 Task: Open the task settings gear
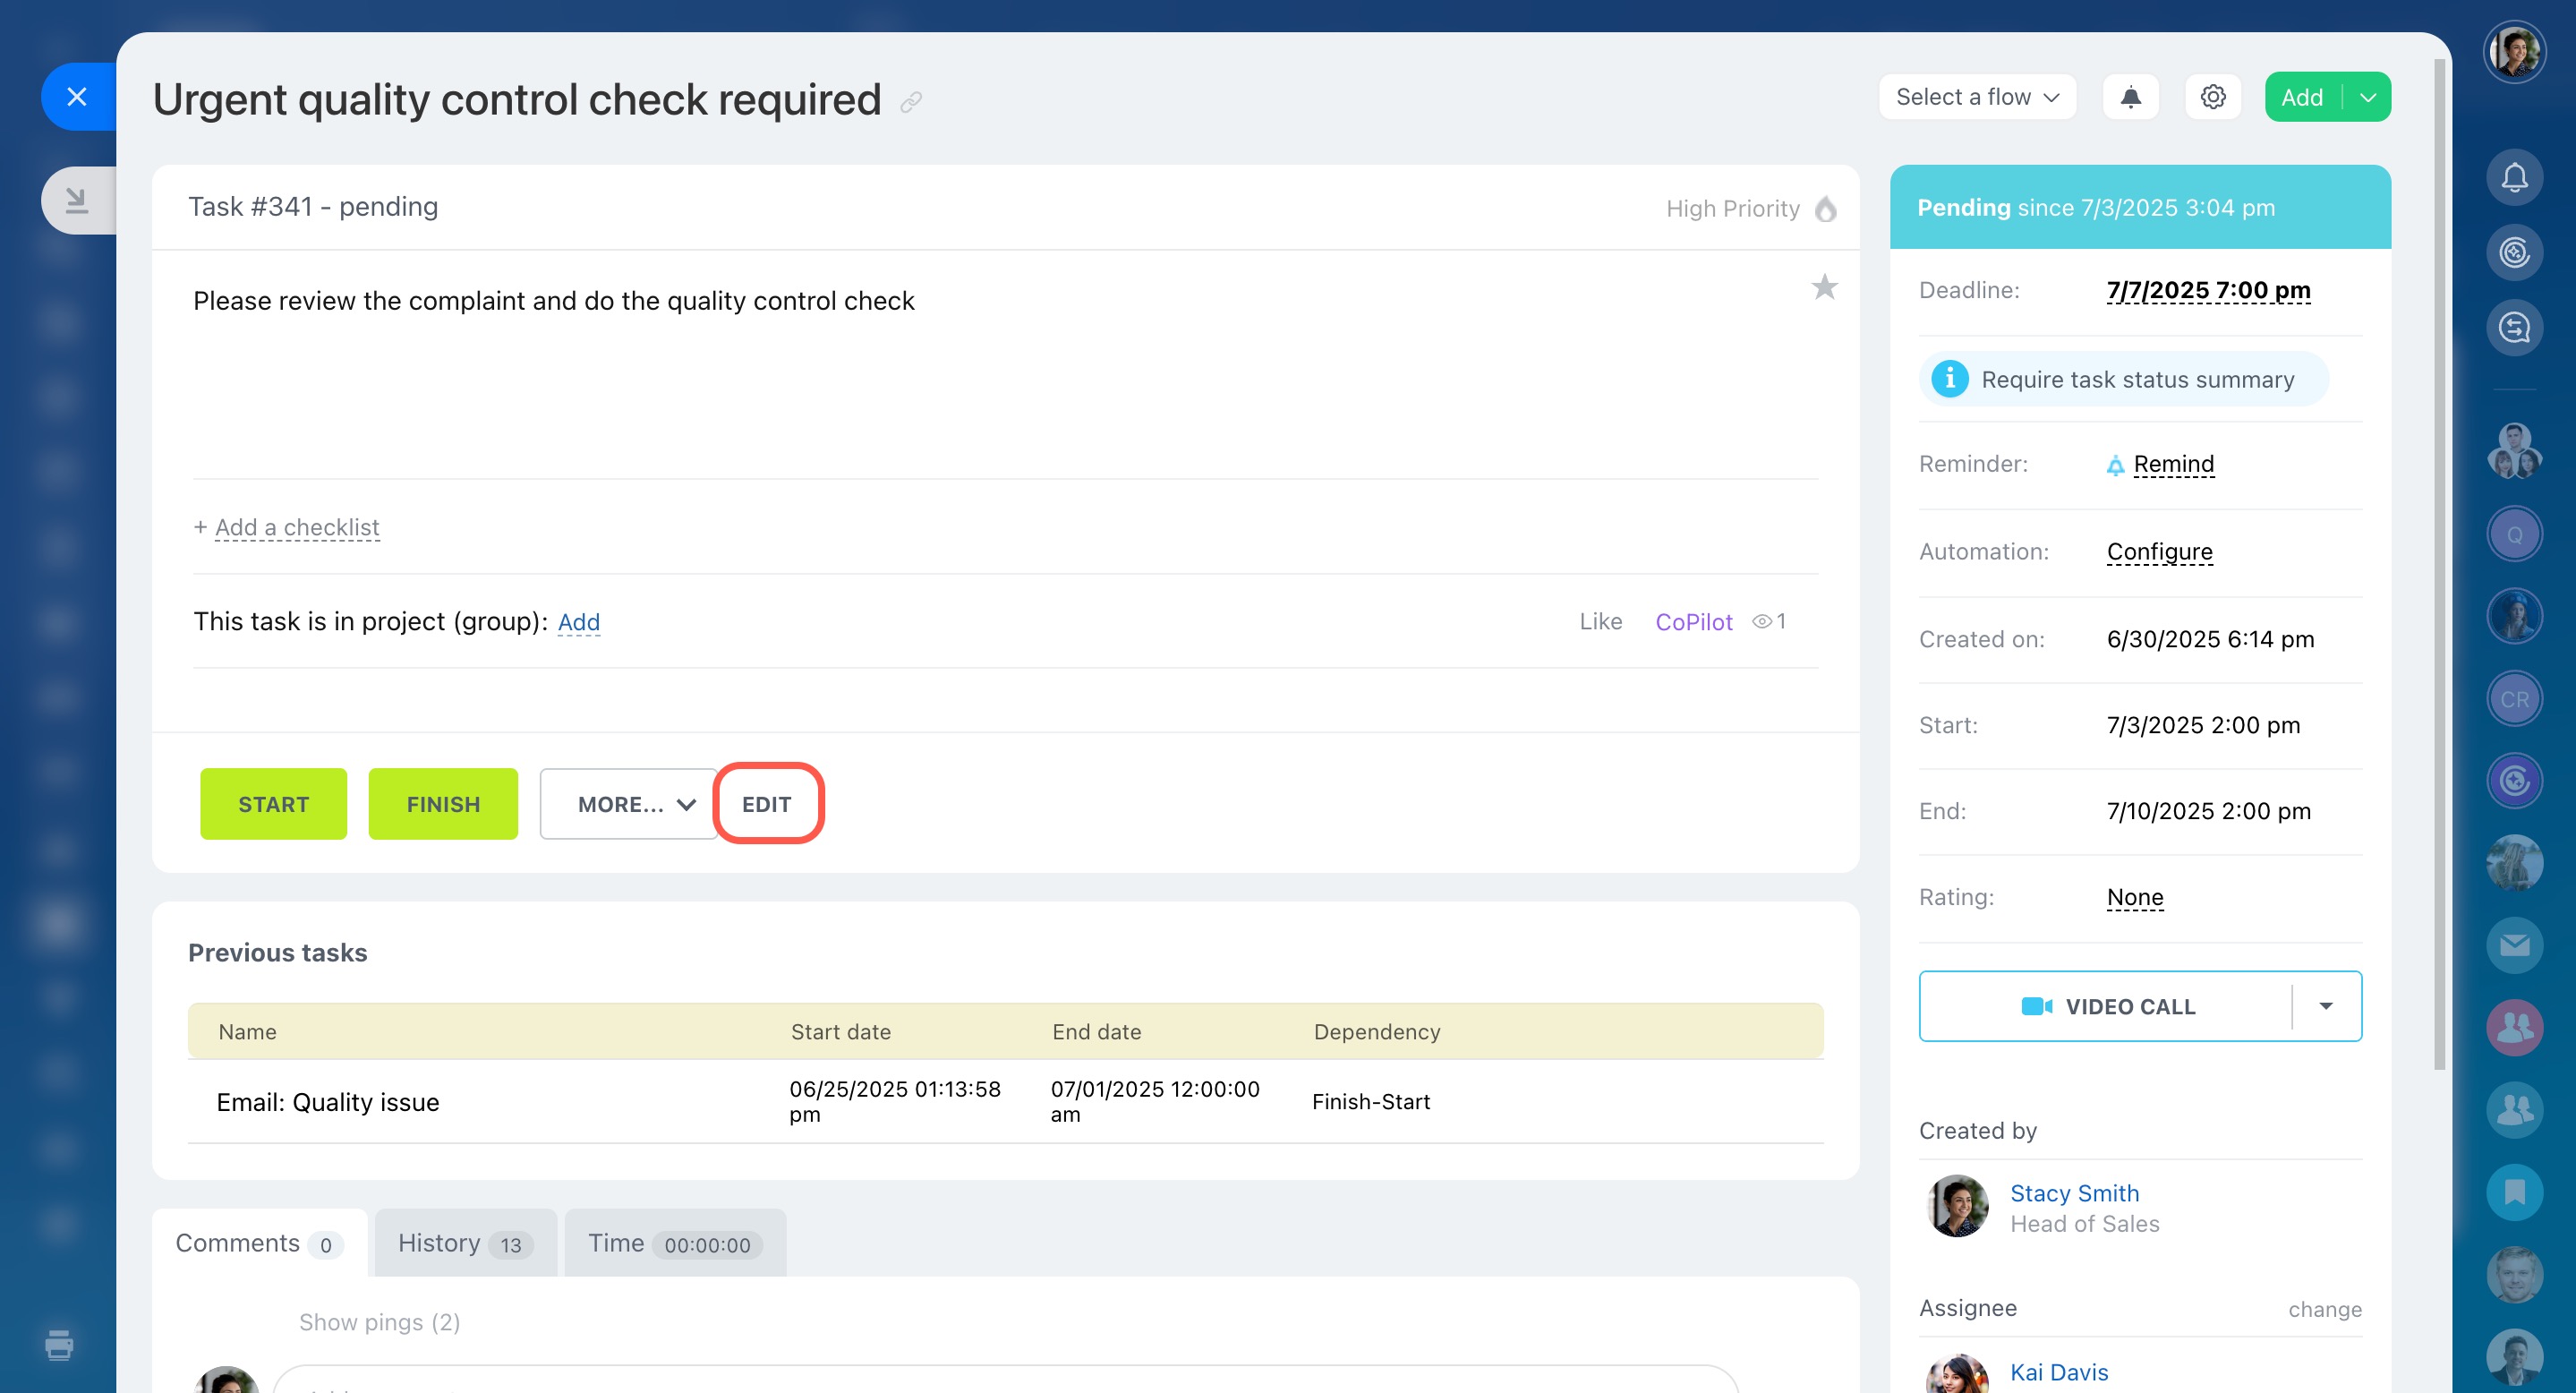(x=2212, y=97)
